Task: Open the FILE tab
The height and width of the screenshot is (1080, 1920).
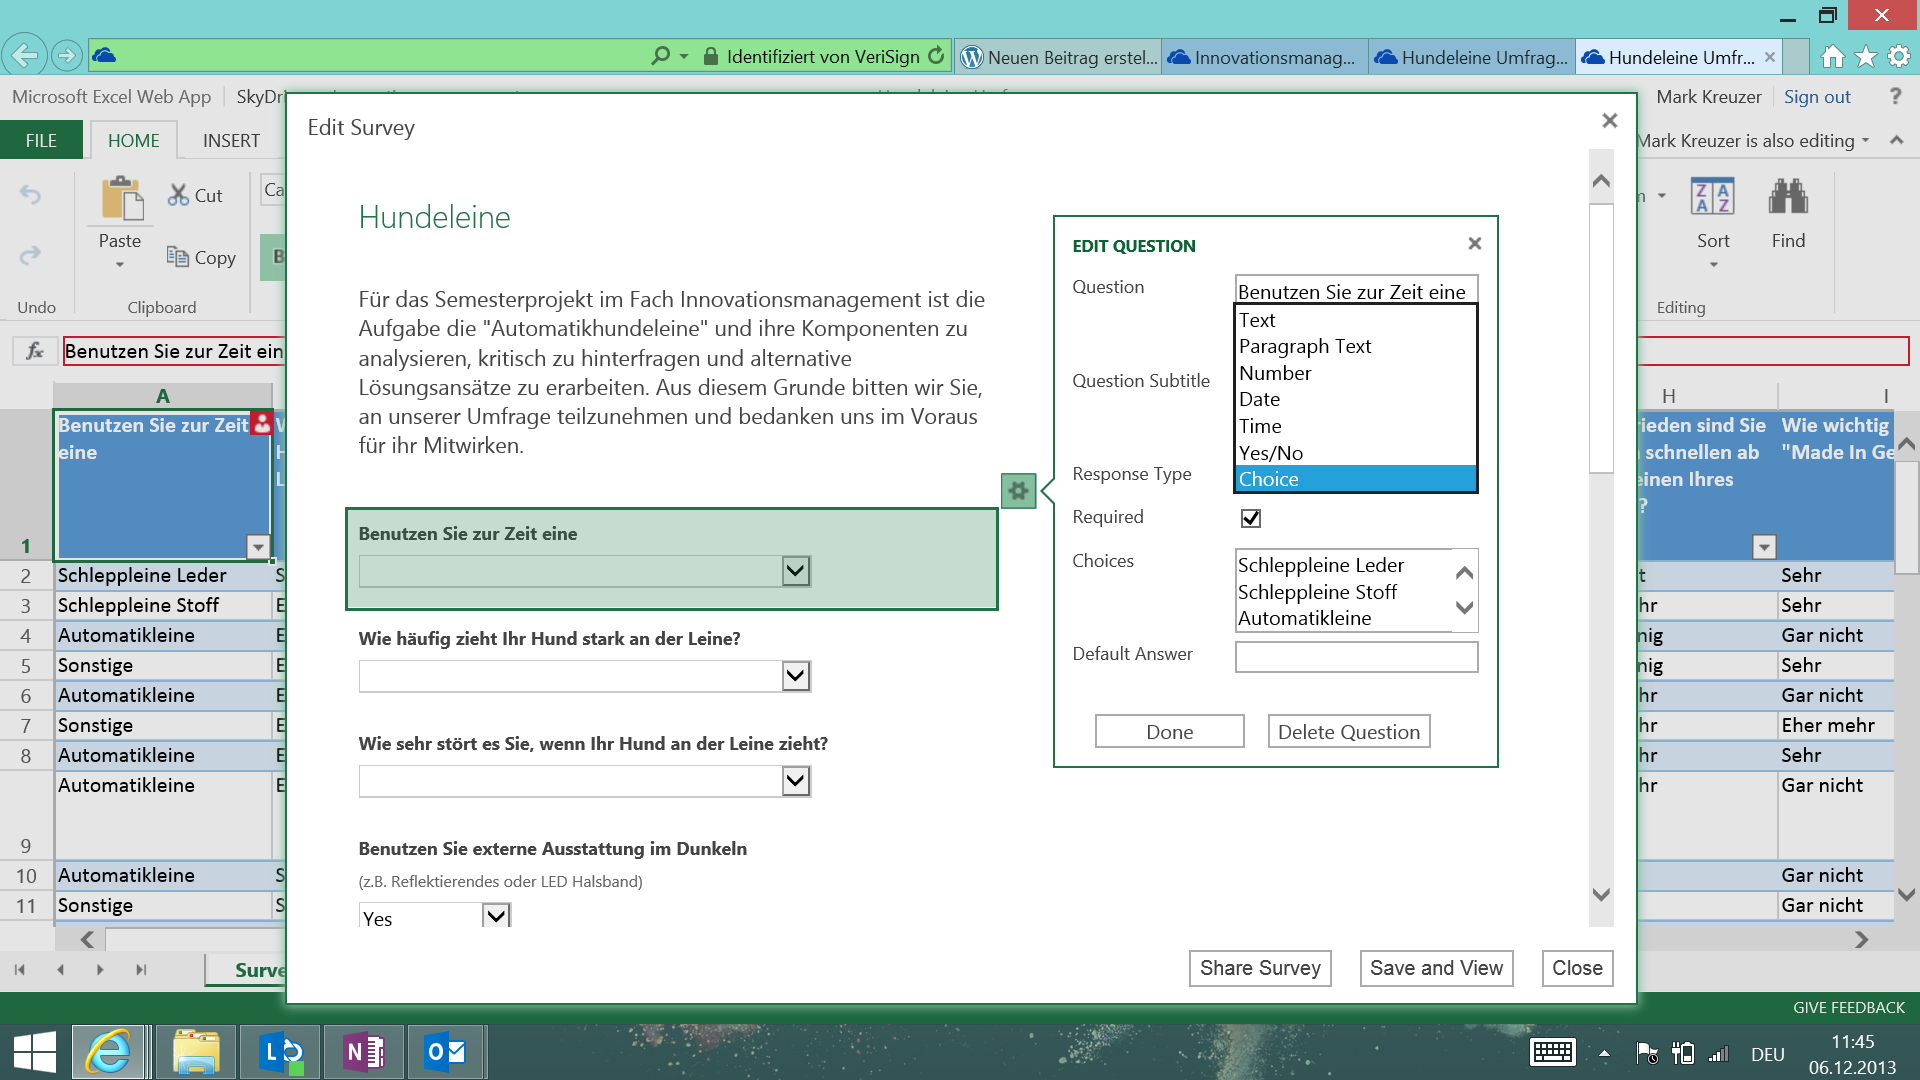Action: 41,141
